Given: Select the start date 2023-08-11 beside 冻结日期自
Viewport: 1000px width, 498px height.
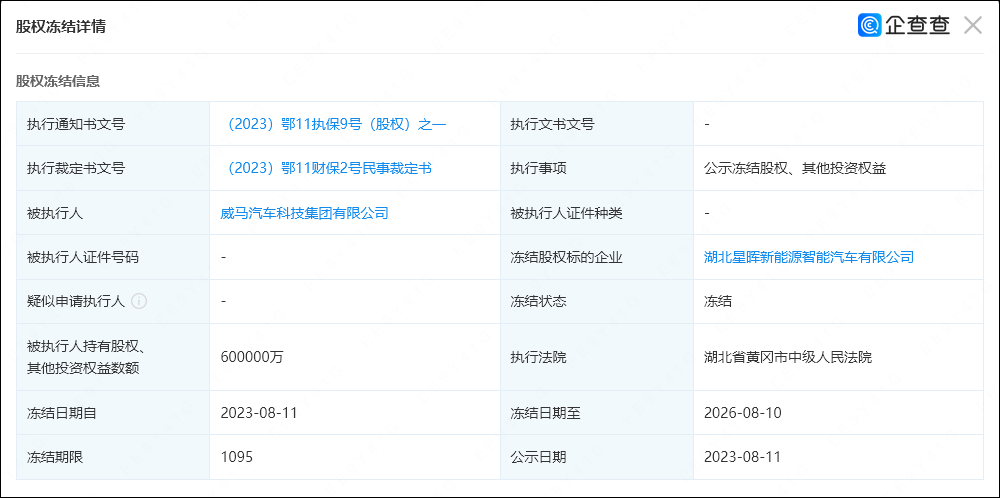Looking at the screenshot, I should pyautogui.click(x=259, y=413).
